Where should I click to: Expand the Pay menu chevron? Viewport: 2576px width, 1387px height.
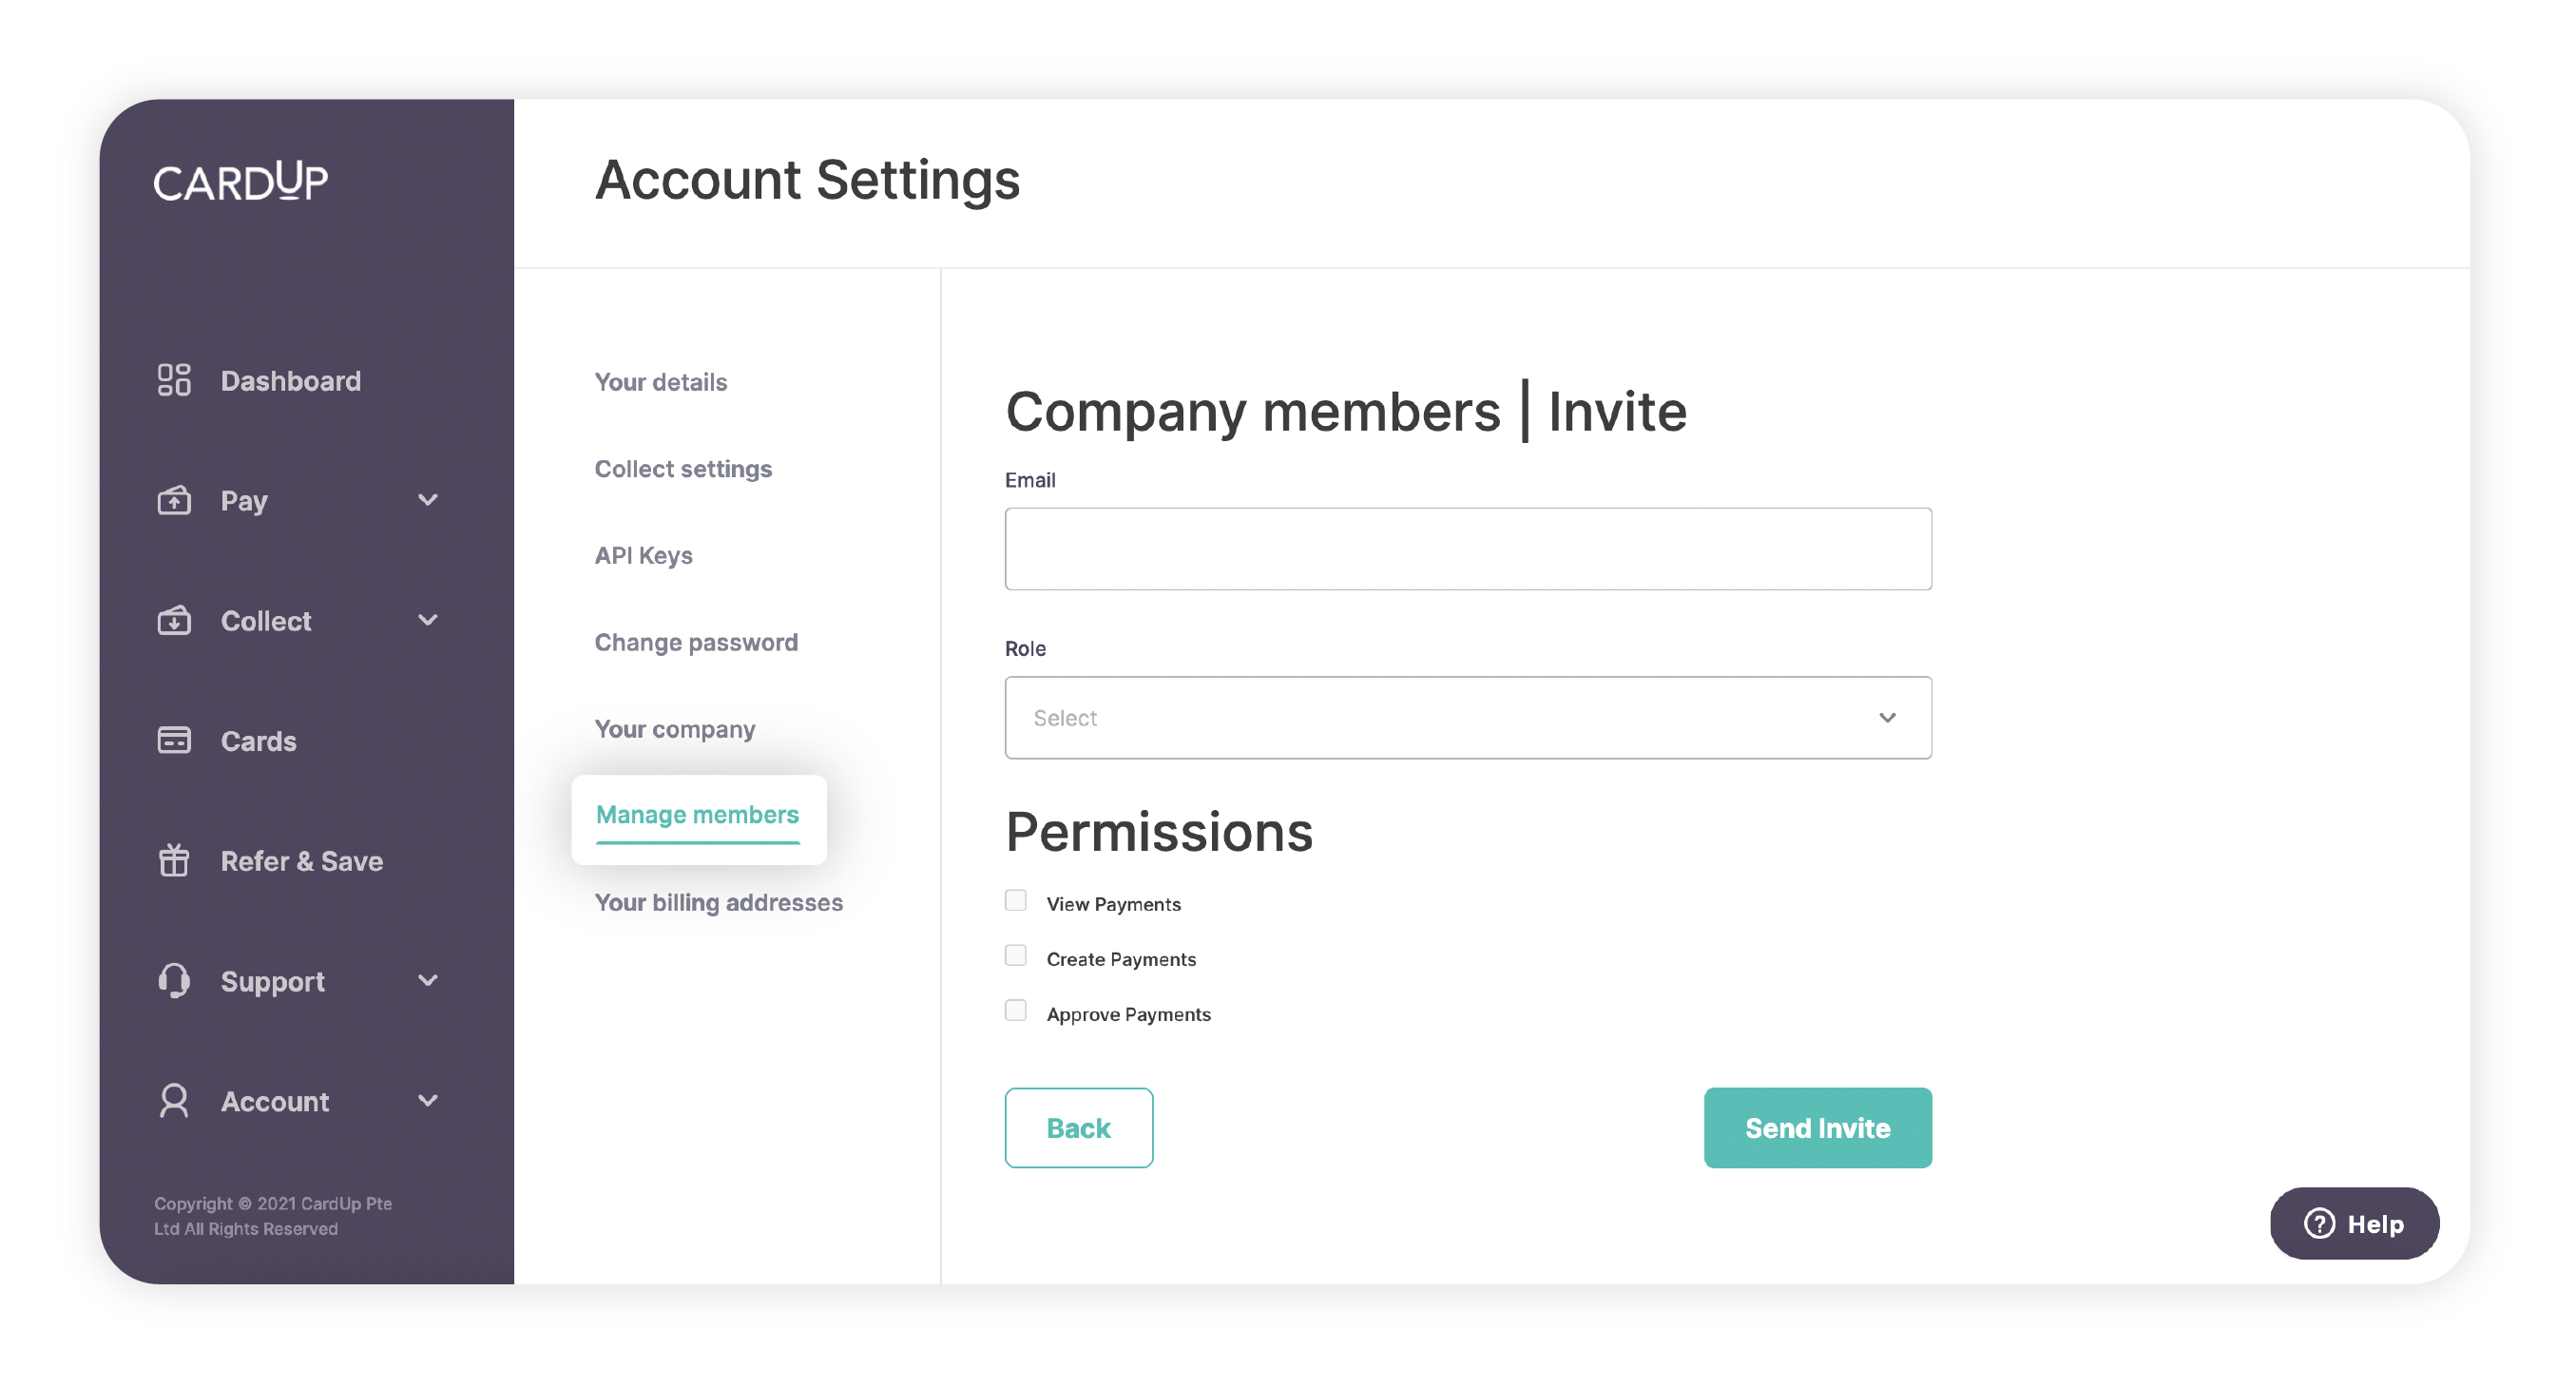tap(428, 500)
